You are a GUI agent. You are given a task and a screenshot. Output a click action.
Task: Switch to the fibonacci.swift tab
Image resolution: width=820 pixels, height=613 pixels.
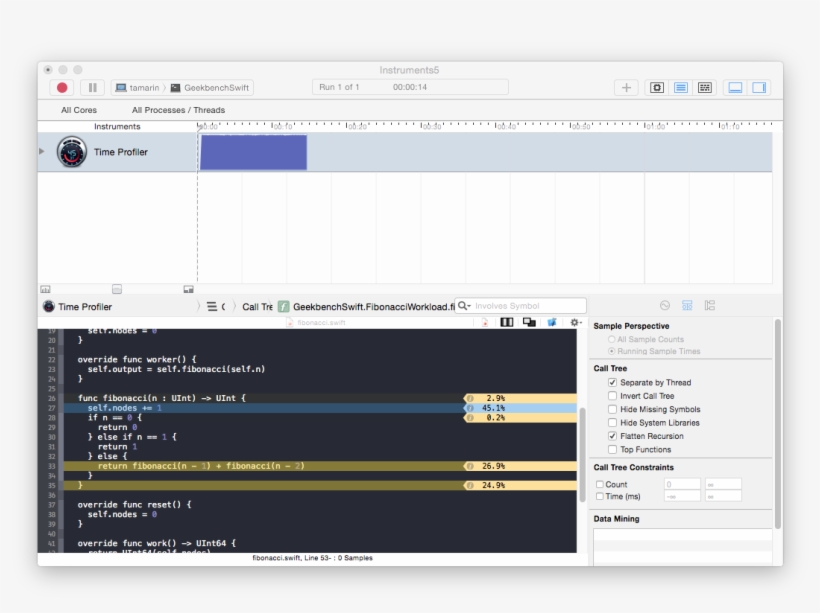click(320, 323)
